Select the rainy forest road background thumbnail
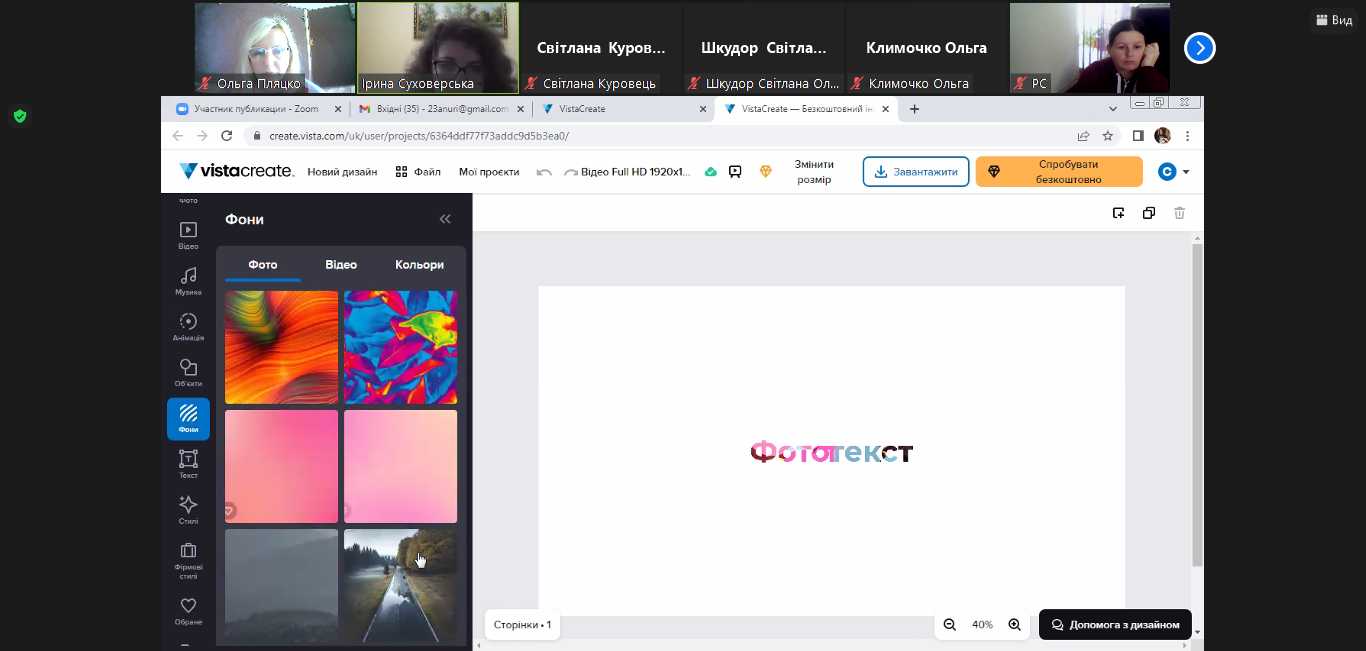 pos(400,586)
